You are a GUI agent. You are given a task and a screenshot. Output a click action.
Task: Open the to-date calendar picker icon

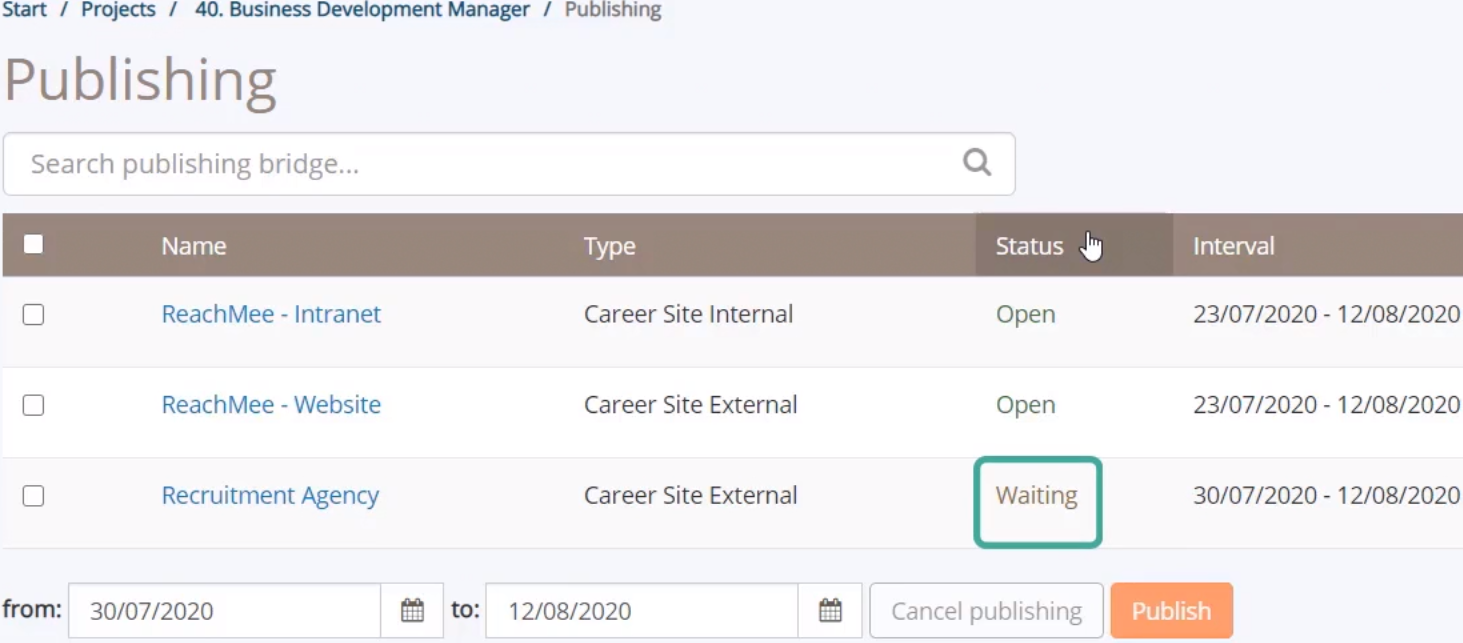[x=830, y=611]
